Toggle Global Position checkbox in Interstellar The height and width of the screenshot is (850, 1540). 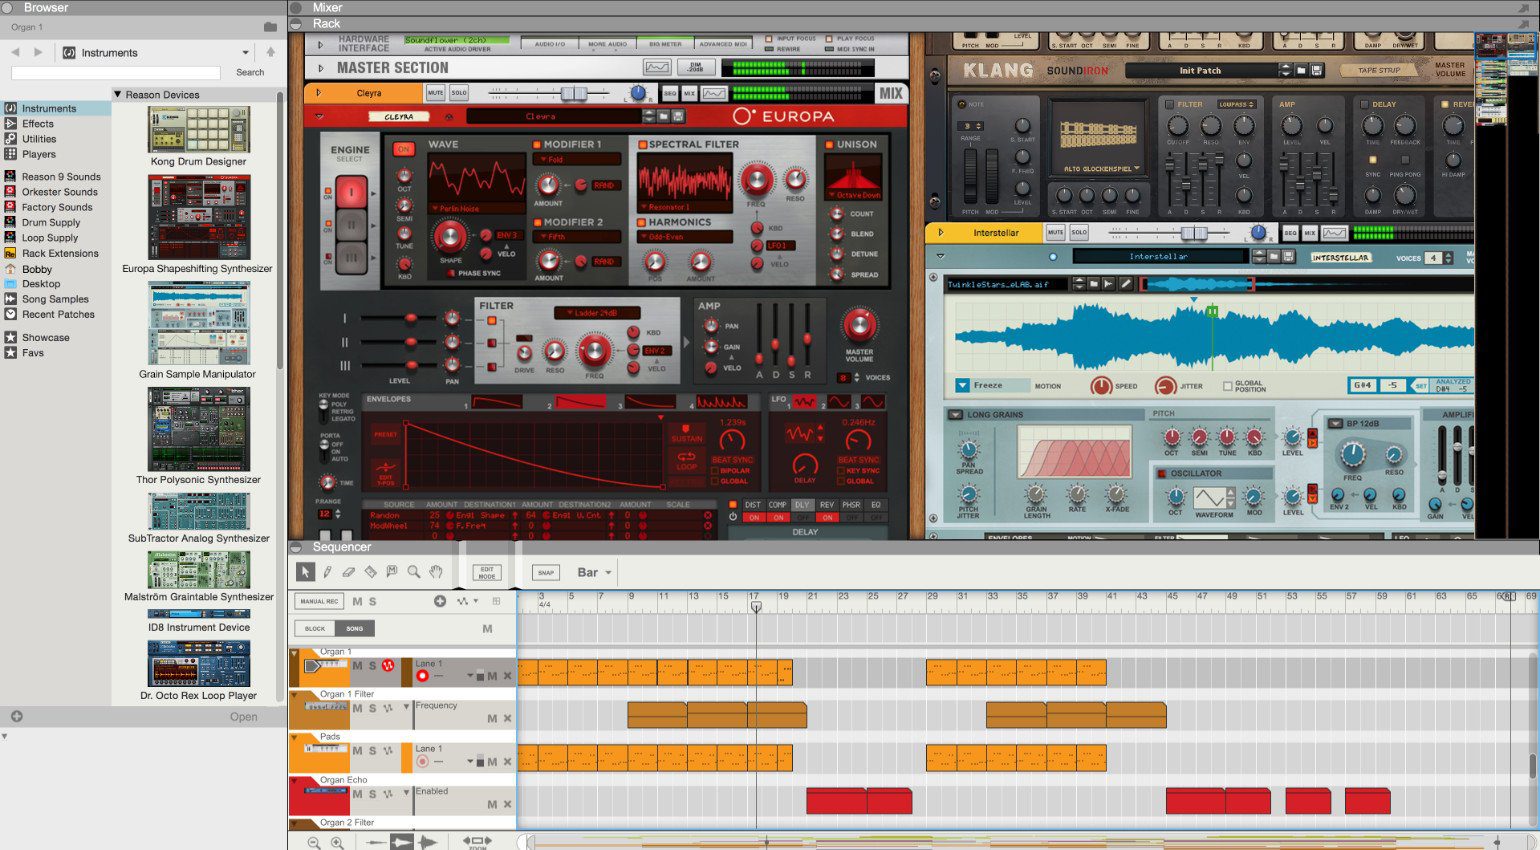tap(1227, 386)
